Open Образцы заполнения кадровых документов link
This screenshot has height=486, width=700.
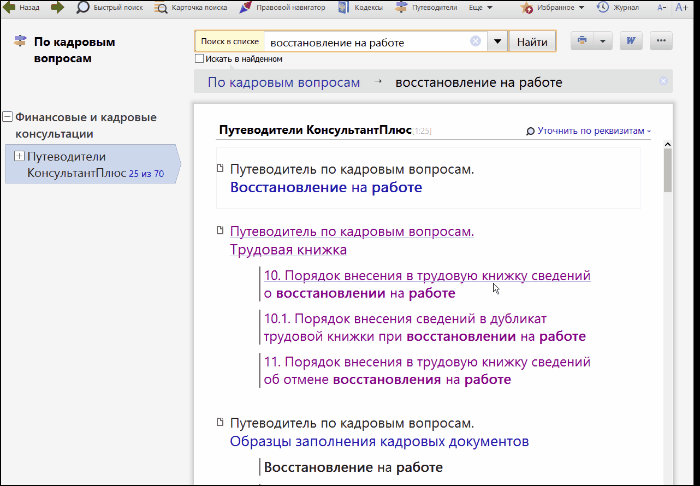coord(379,441)
